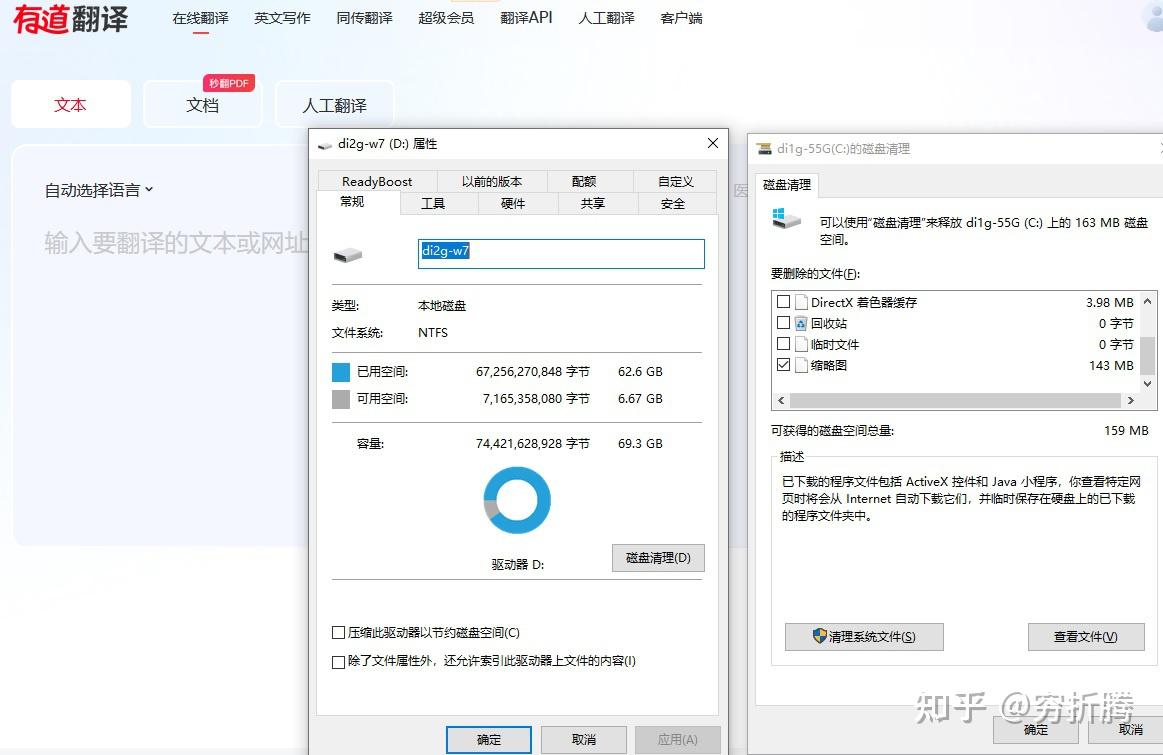Click the blue 已用空间 color square
Image resolution: width=1163 pixels, height=755 pixels.
tap(340, 372)
